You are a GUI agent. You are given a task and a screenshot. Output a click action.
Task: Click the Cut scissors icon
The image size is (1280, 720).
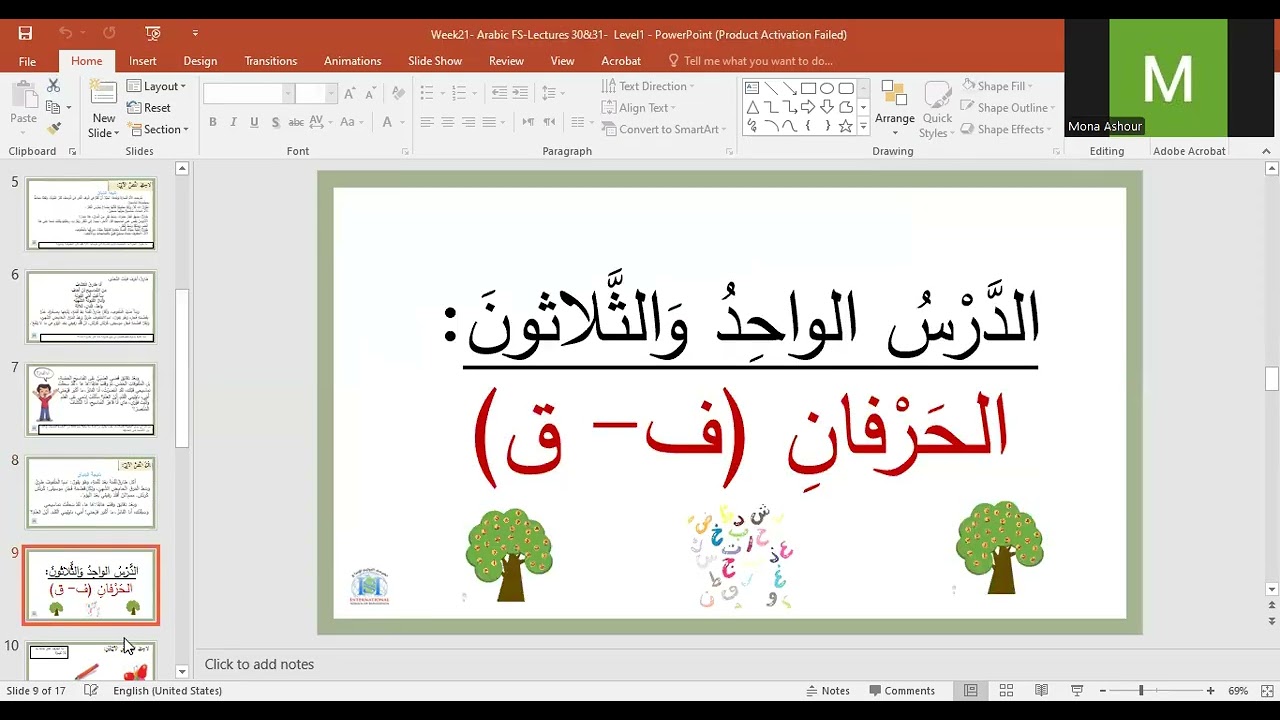click(x=53, y=86)
